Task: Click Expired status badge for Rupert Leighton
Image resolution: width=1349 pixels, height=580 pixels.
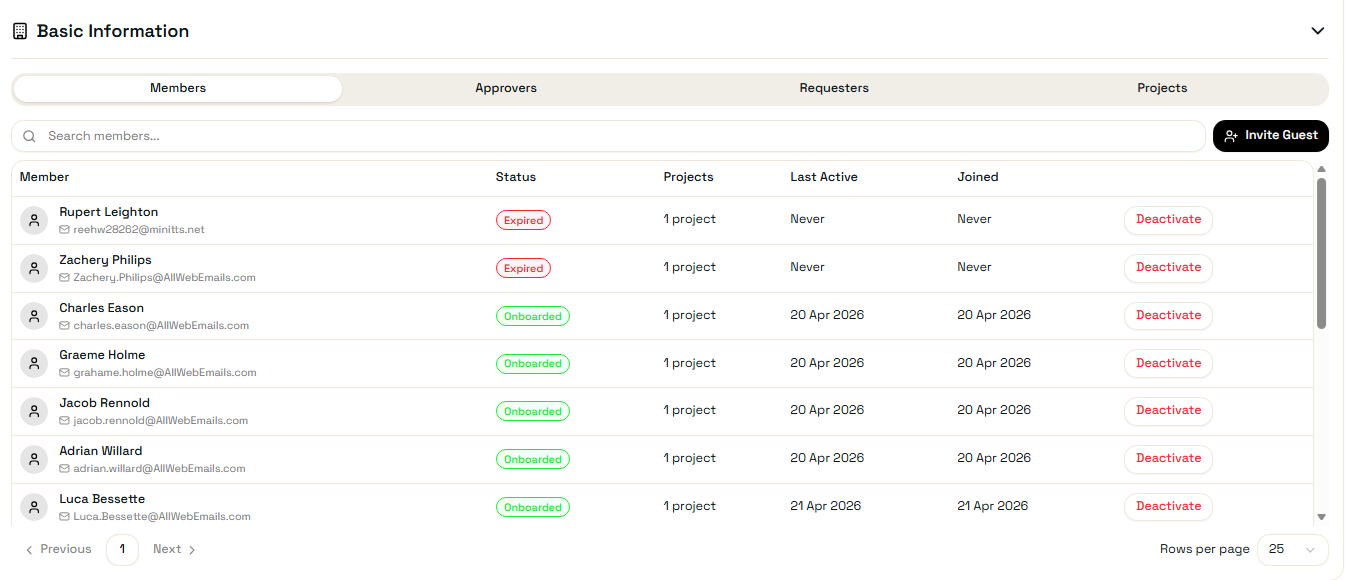Action: click(523, 220)
